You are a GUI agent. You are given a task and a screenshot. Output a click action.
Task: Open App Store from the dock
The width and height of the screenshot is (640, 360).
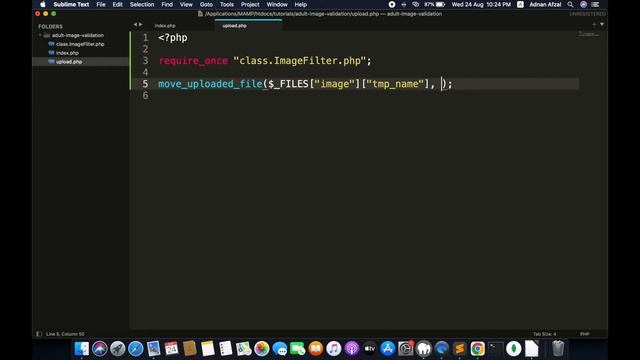387,349
